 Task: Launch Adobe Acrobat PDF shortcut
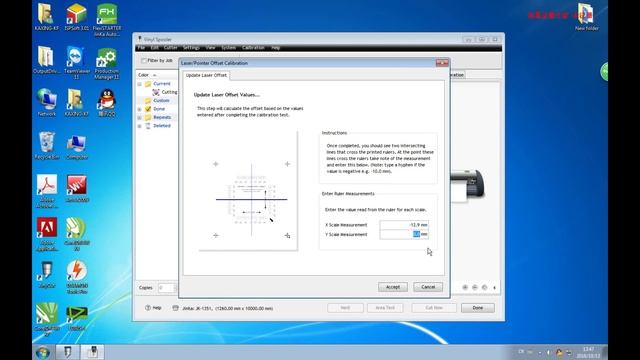point(47,191)
